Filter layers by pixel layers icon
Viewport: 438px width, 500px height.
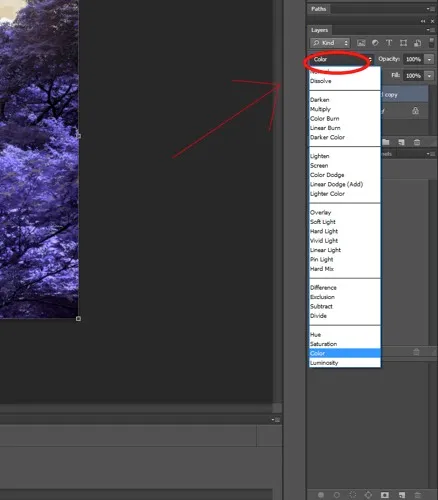coord(361,43)
